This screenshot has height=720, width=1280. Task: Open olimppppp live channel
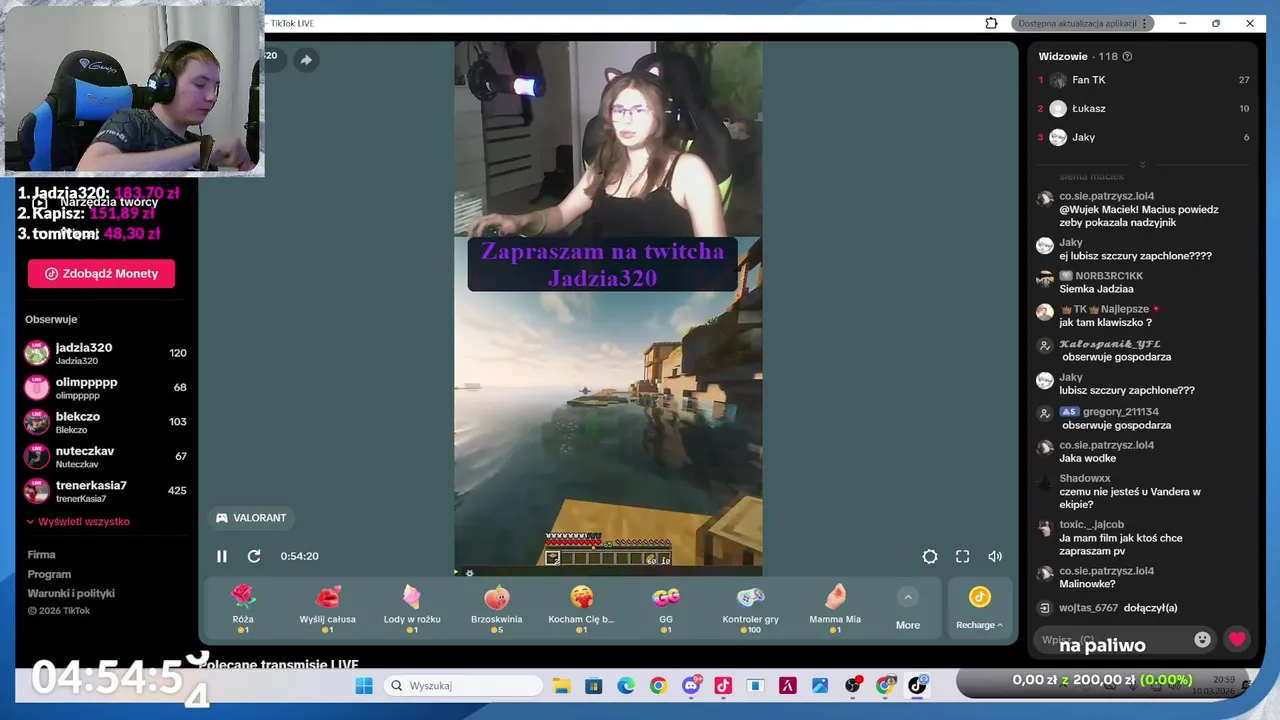(x=106, y=387)
